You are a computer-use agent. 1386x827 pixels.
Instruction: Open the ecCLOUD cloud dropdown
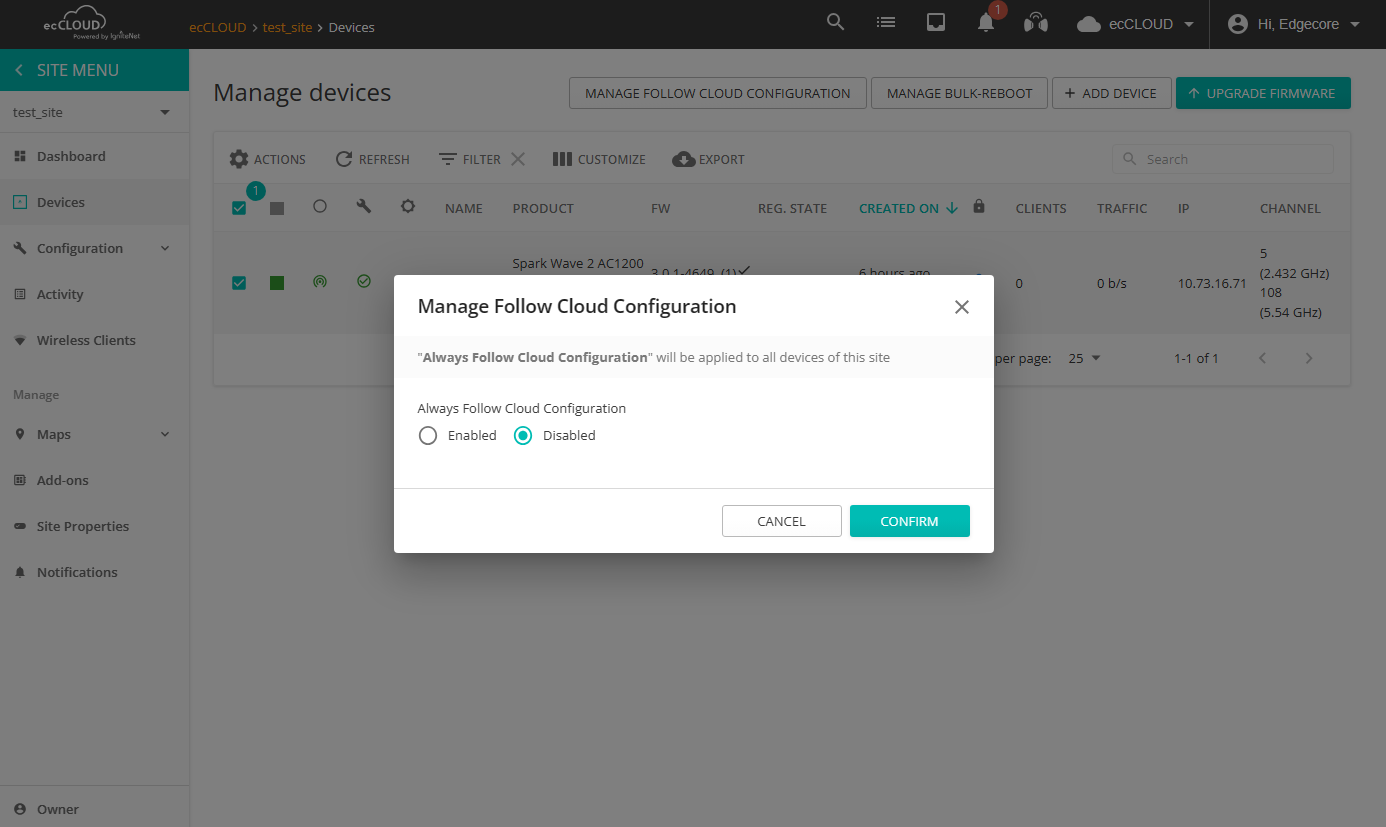1136,24
